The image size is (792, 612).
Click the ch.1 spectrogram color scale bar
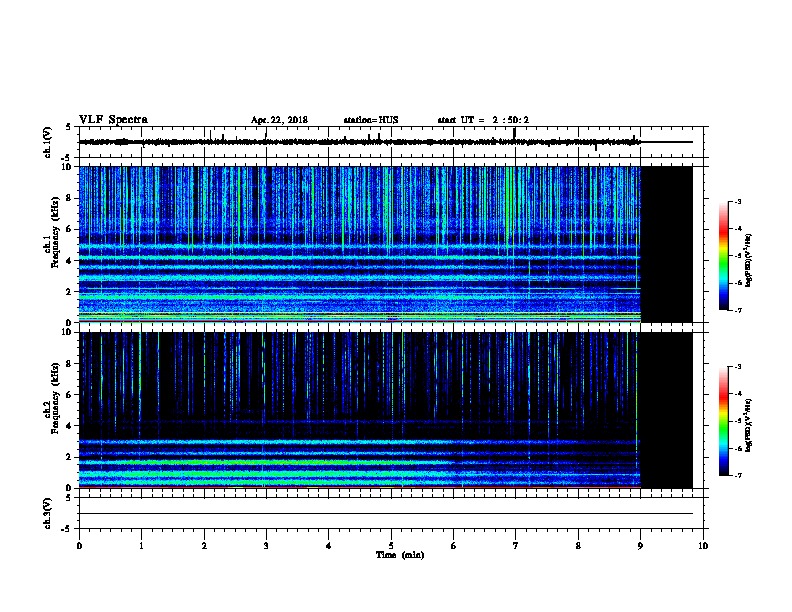coord(724,256)
